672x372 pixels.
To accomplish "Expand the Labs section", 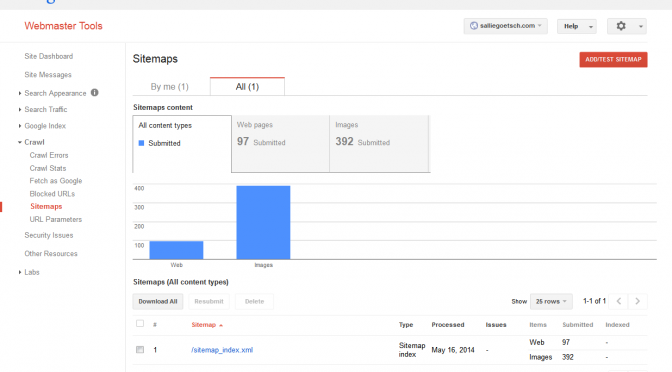I will (x=20, y=272).
